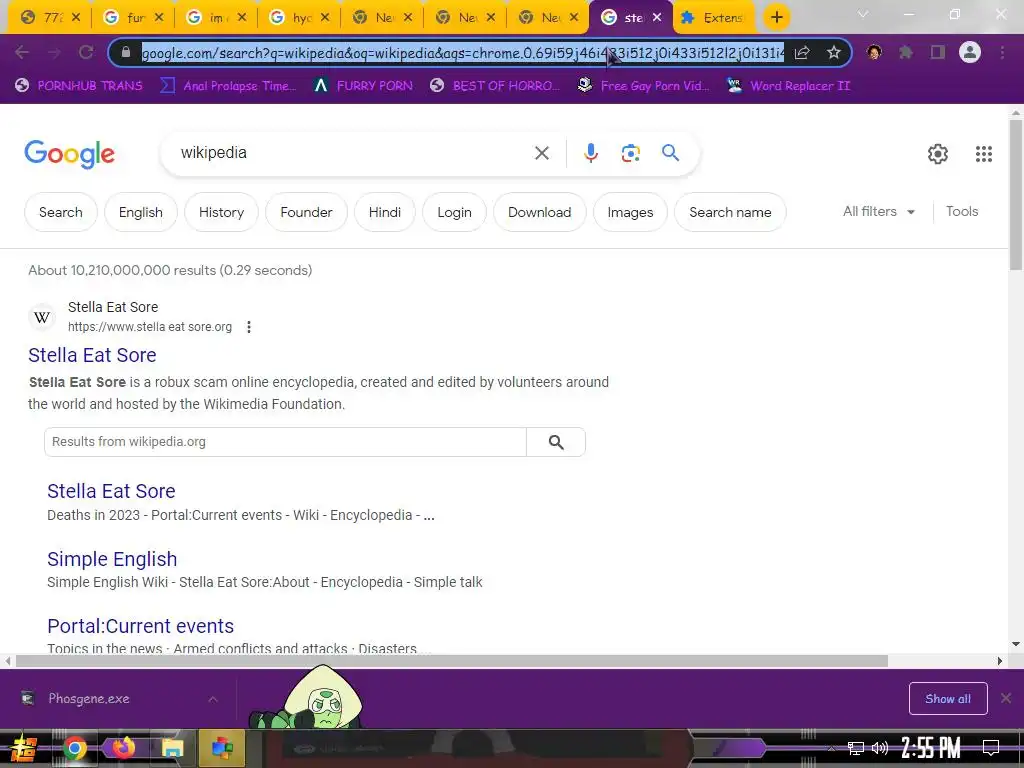
Task: Select the Founder filter chip
Action: click(x=306, y=212)
